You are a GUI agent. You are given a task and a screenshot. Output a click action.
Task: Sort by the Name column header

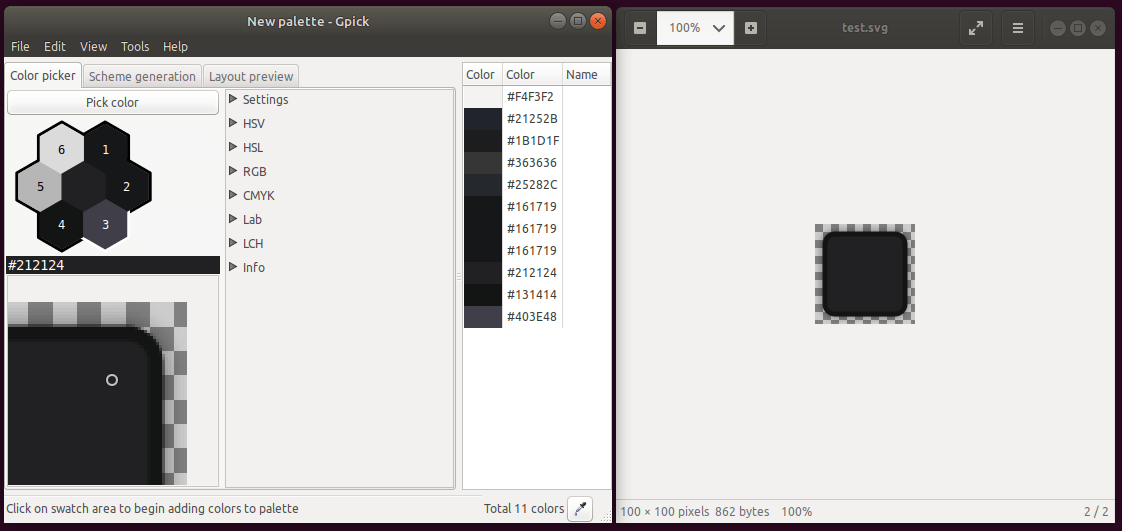click(587, 74)
